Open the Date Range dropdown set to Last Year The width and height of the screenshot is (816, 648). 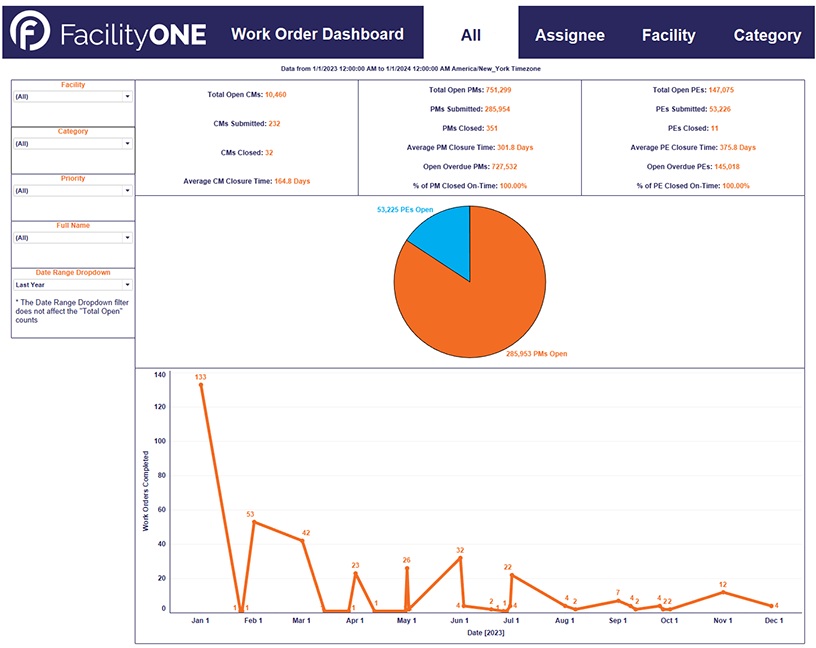tap(70, 284)
